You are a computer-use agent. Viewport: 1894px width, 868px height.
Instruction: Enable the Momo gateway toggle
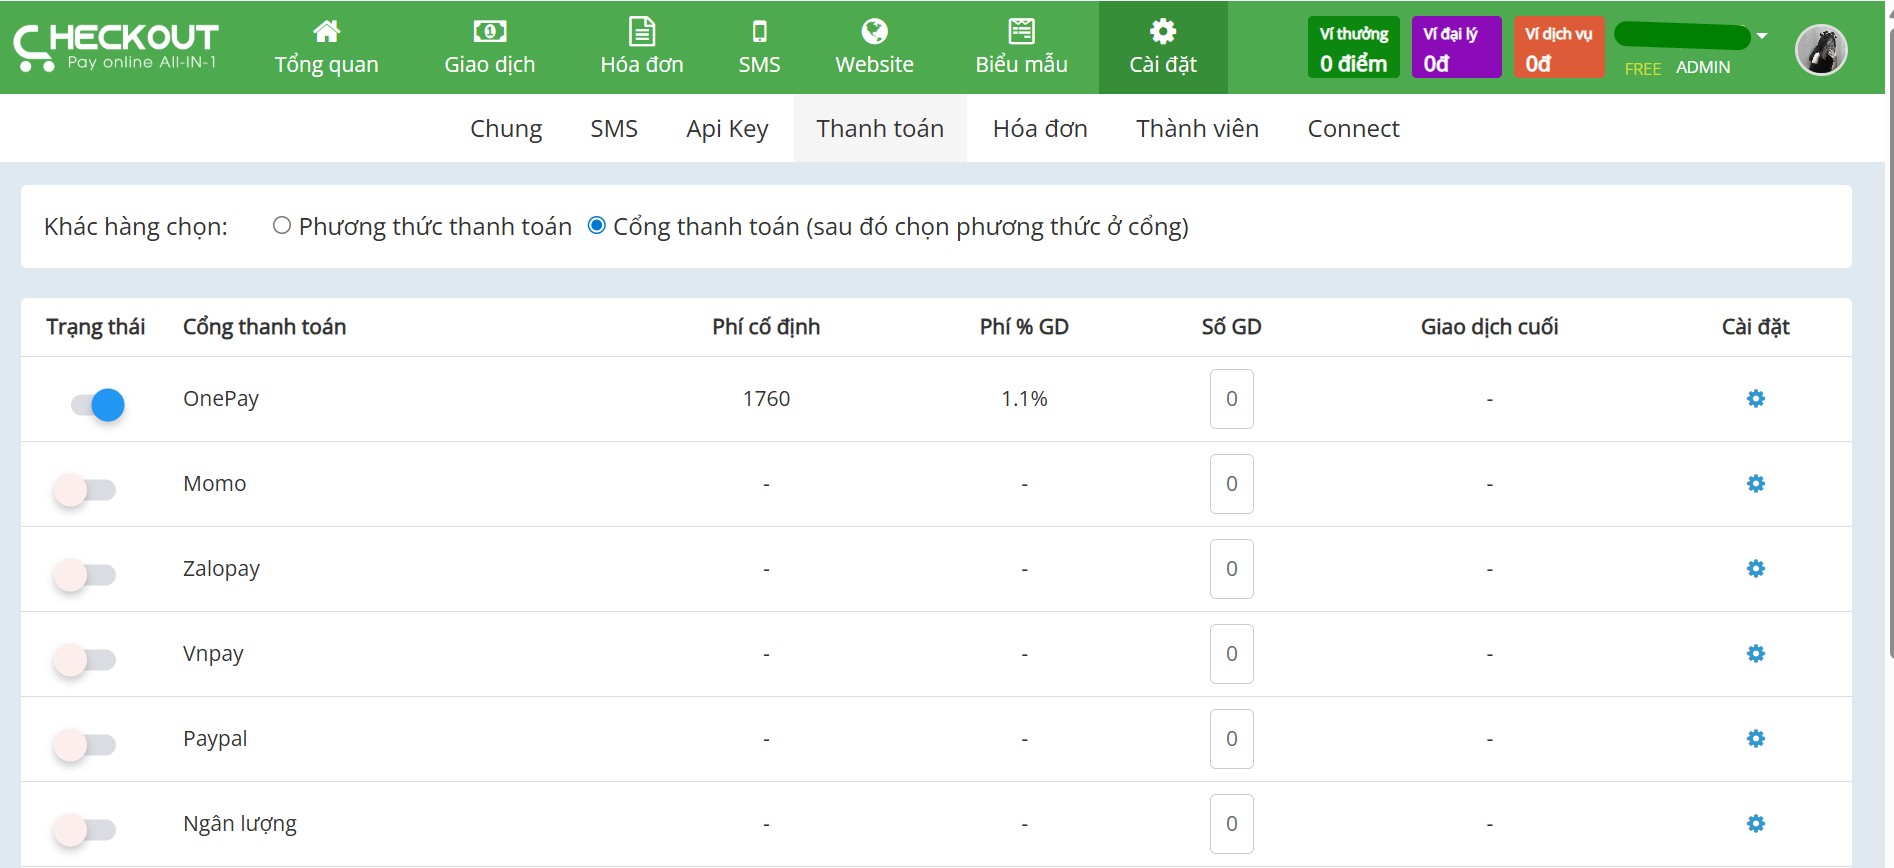85,490
